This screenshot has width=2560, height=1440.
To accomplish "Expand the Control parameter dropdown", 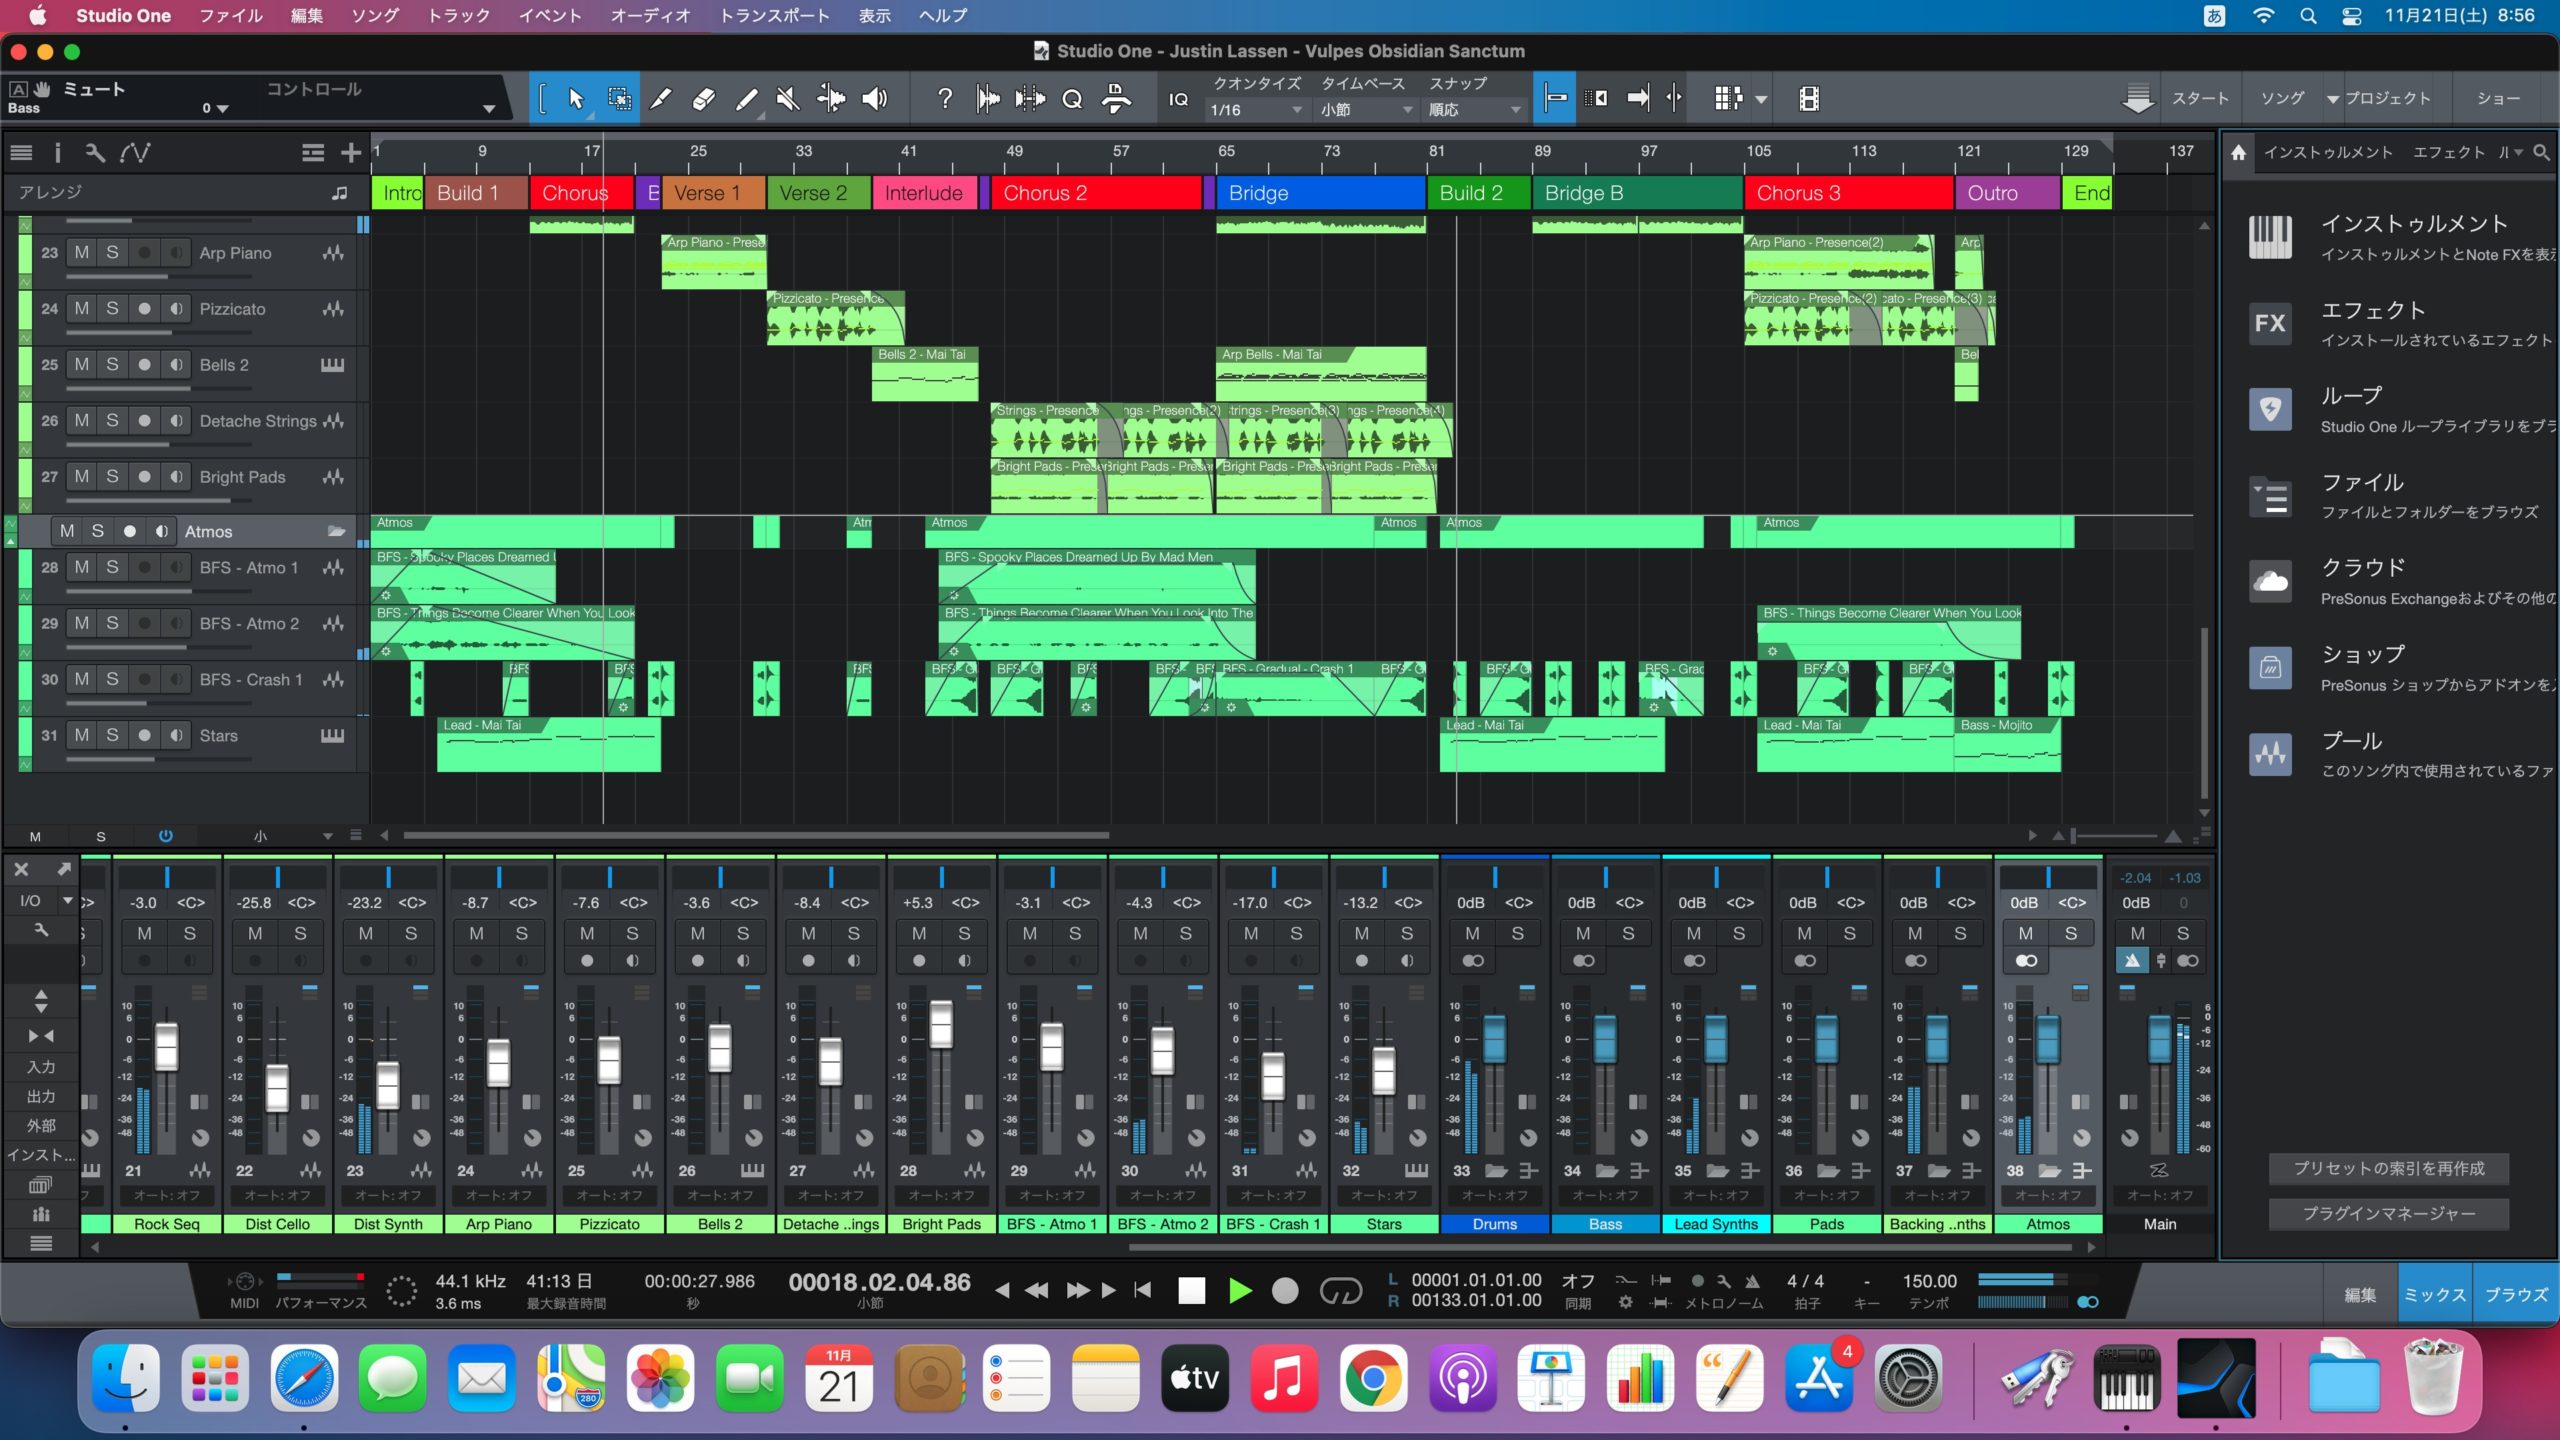I will click(489, 108).
